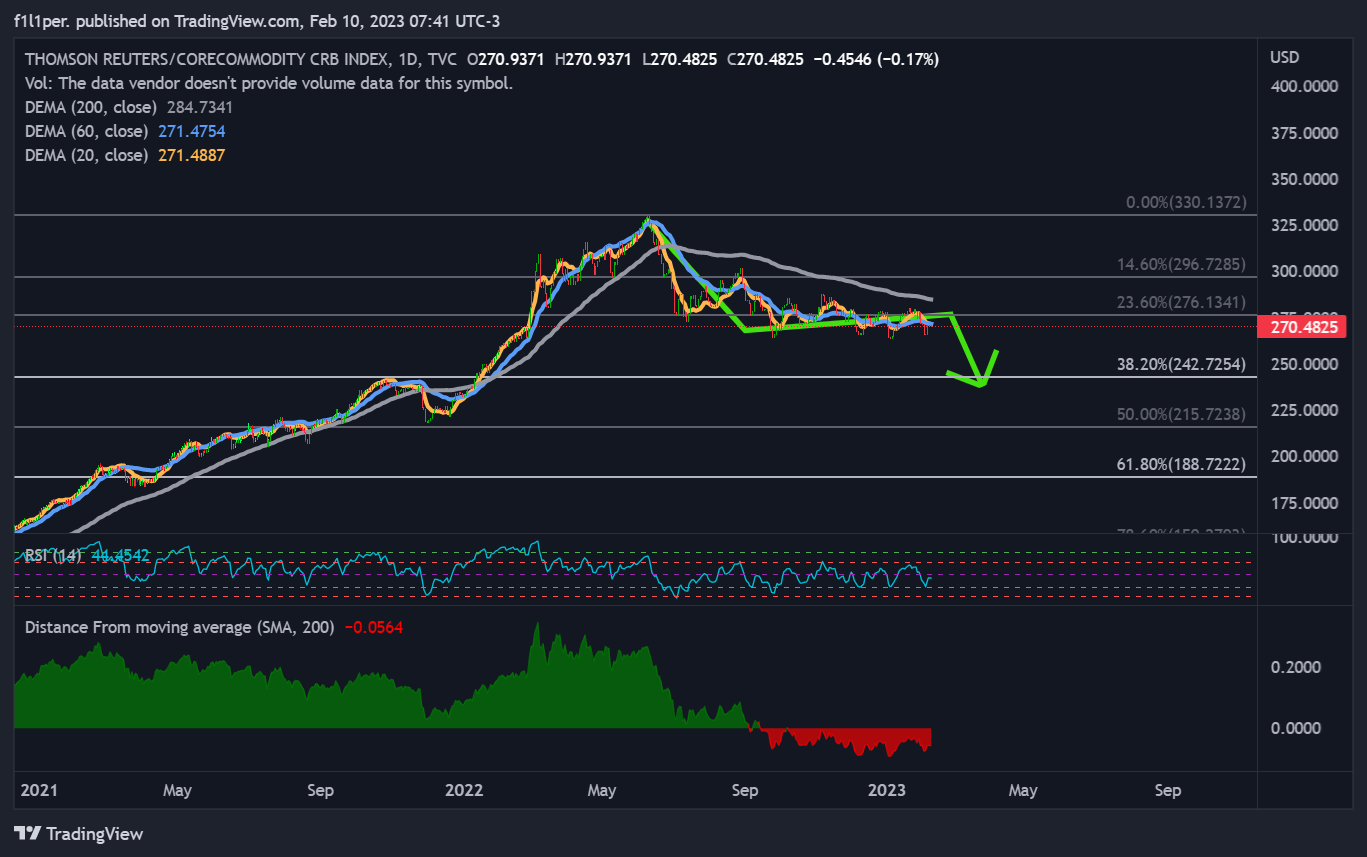Click the red distance value -0.0564

374,627
